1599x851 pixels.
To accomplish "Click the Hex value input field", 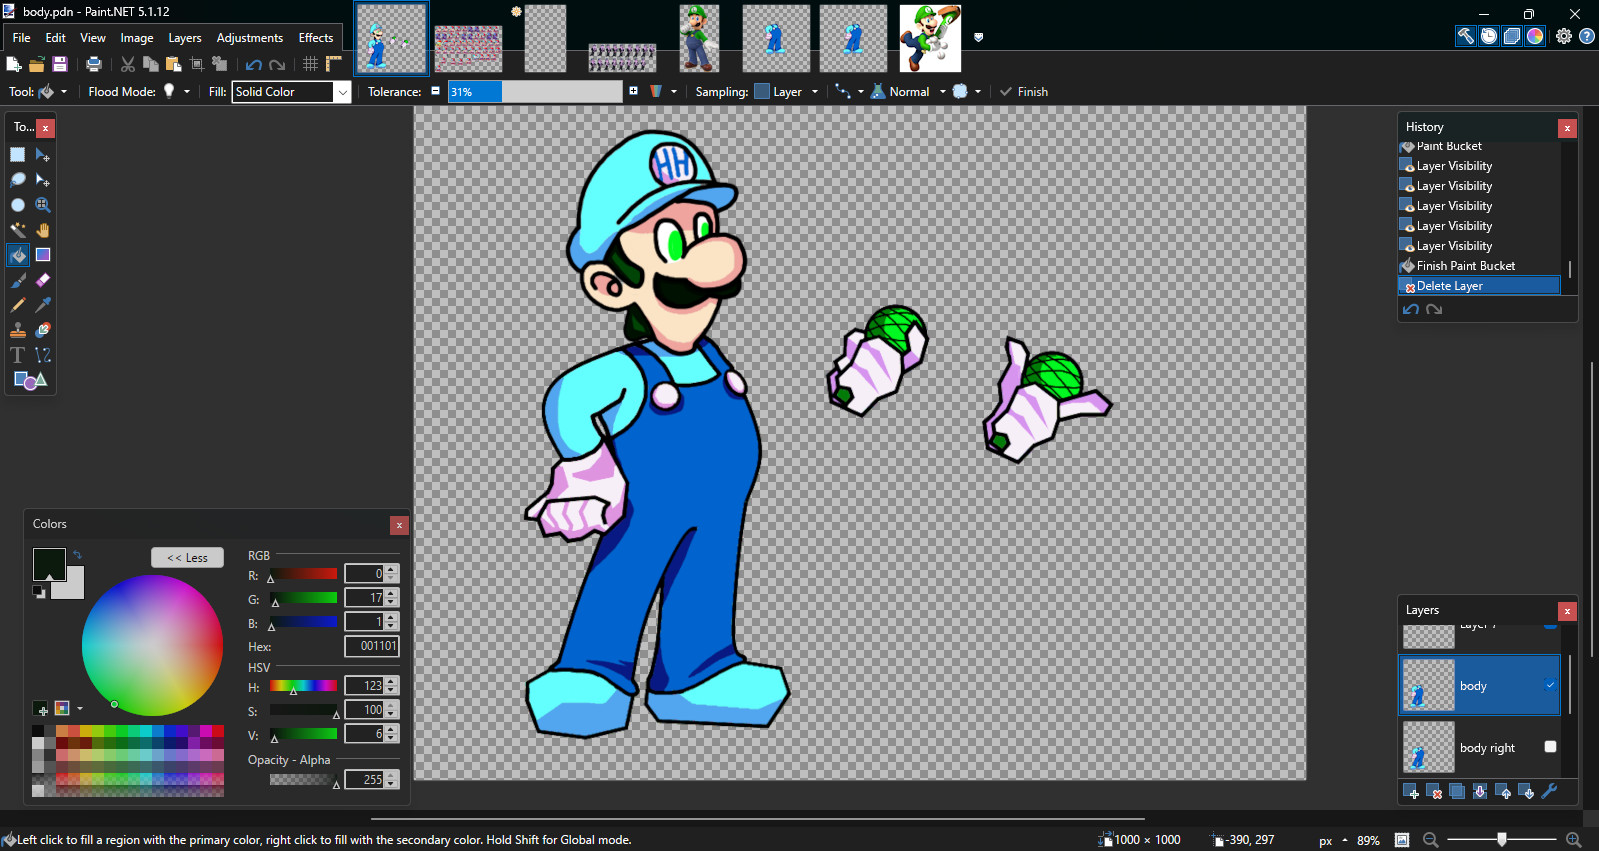I will tap(372, 646).
